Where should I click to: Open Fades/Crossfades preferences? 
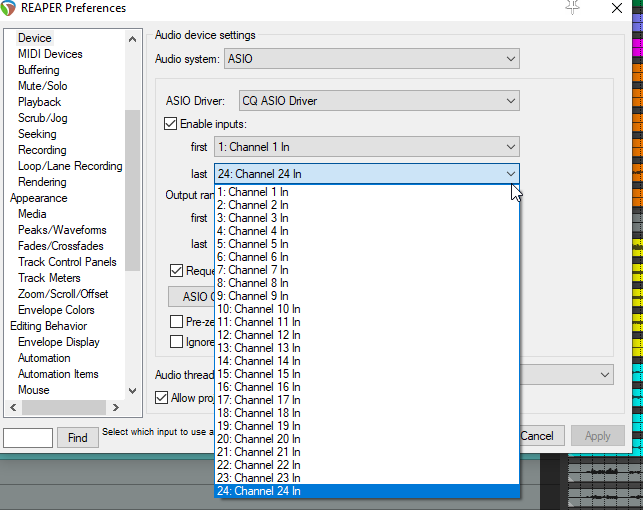(61, 246)
